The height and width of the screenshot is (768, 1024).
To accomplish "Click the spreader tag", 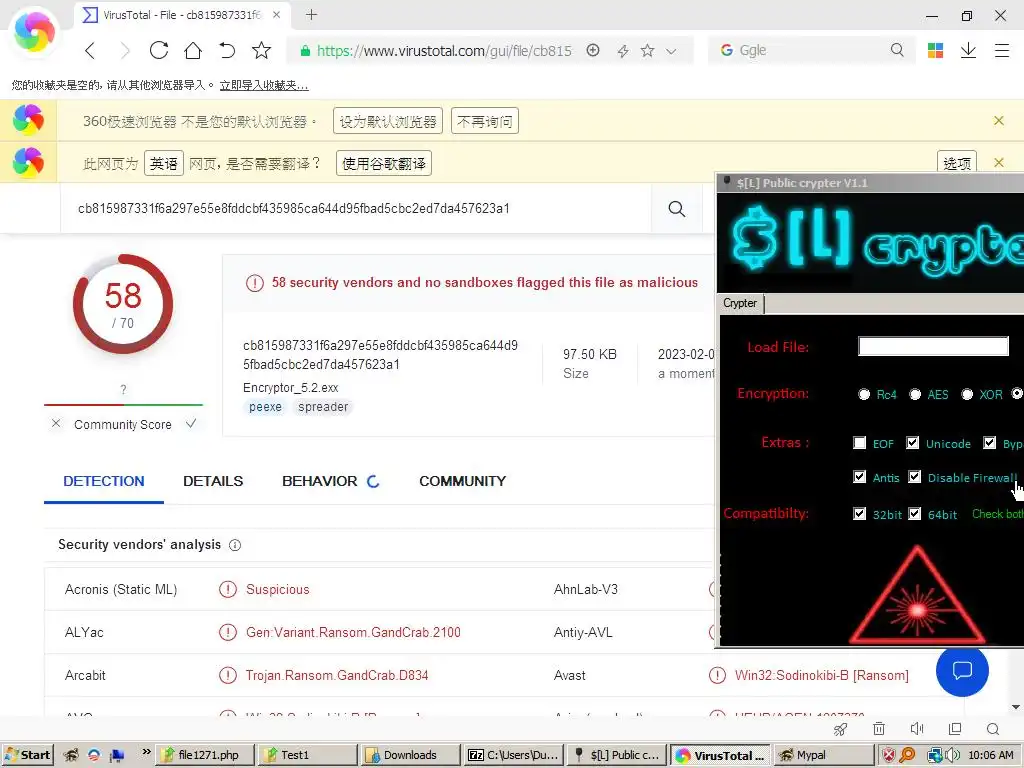I will 323,407.
